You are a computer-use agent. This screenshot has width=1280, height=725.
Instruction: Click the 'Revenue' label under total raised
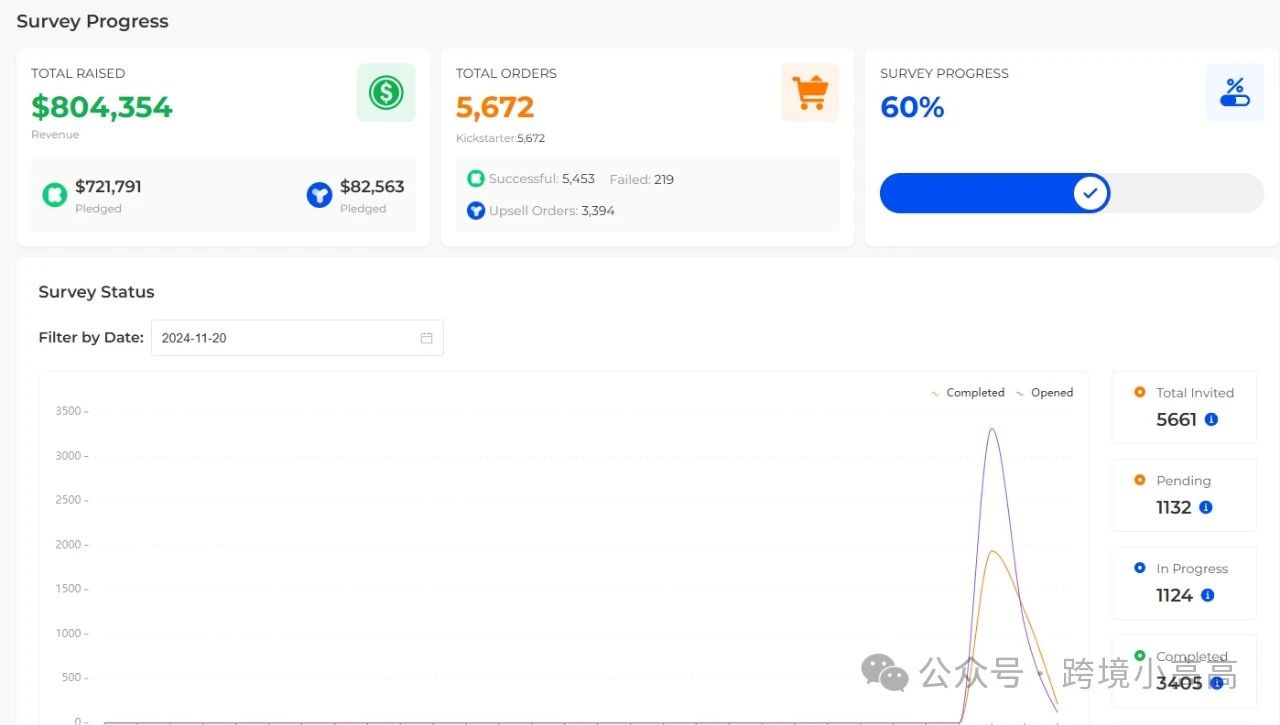tap(55, 135)
